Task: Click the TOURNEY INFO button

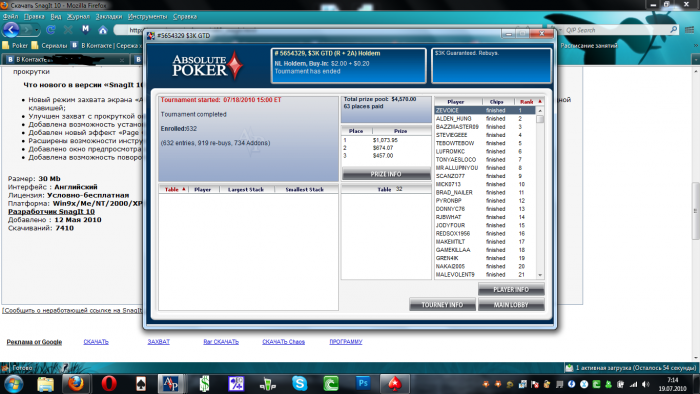Action: (x=442, y=305)
